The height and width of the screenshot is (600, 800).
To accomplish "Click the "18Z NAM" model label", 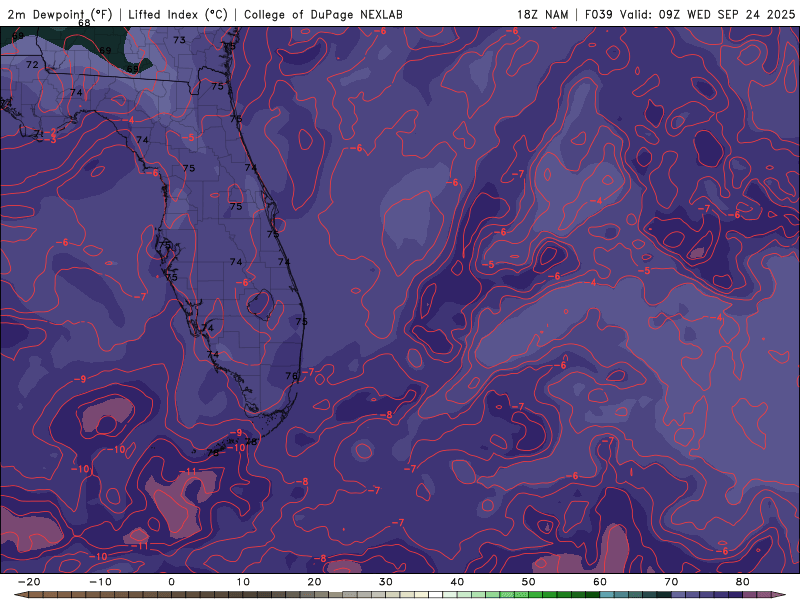I will (x=542, y=14).
